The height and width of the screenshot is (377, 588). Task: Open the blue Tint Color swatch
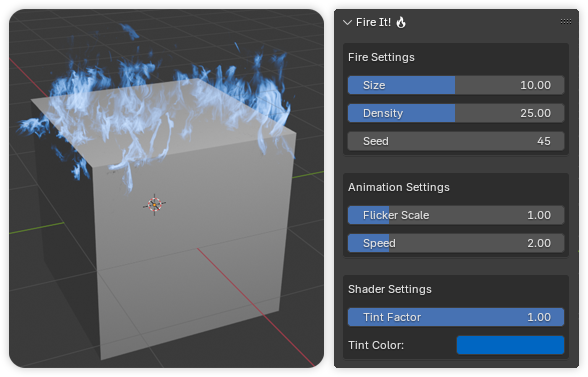tap(510, 345)
